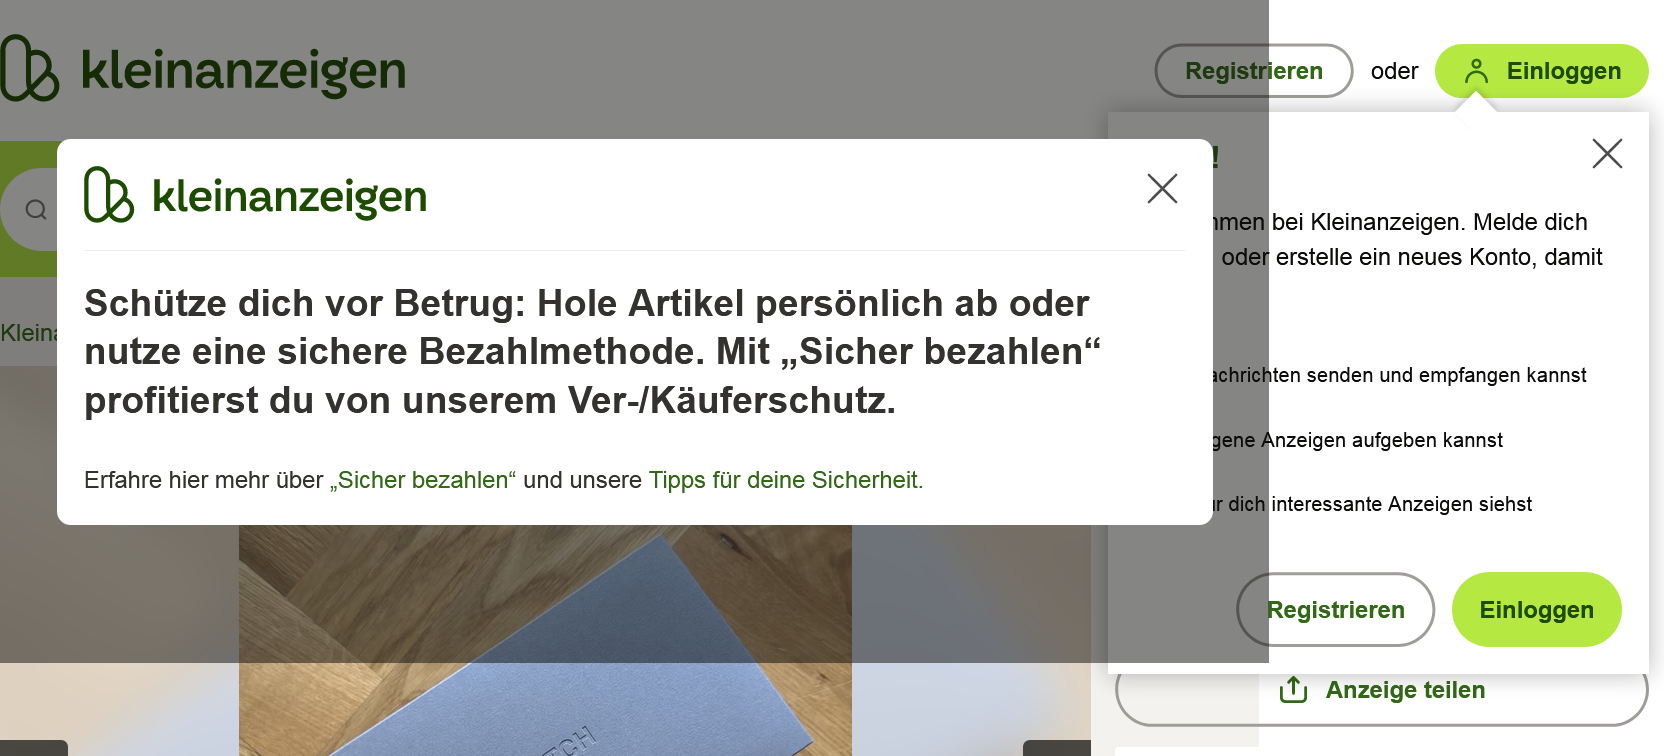Click Registrieren in the top header
The height and width of the screenshot is (756, 1664).
1254,71
